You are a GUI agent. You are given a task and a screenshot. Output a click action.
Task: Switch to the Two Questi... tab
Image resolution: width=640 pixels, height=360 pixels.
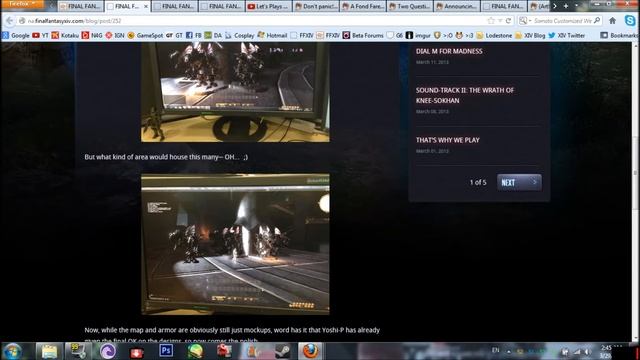click(x=410, y=7)
